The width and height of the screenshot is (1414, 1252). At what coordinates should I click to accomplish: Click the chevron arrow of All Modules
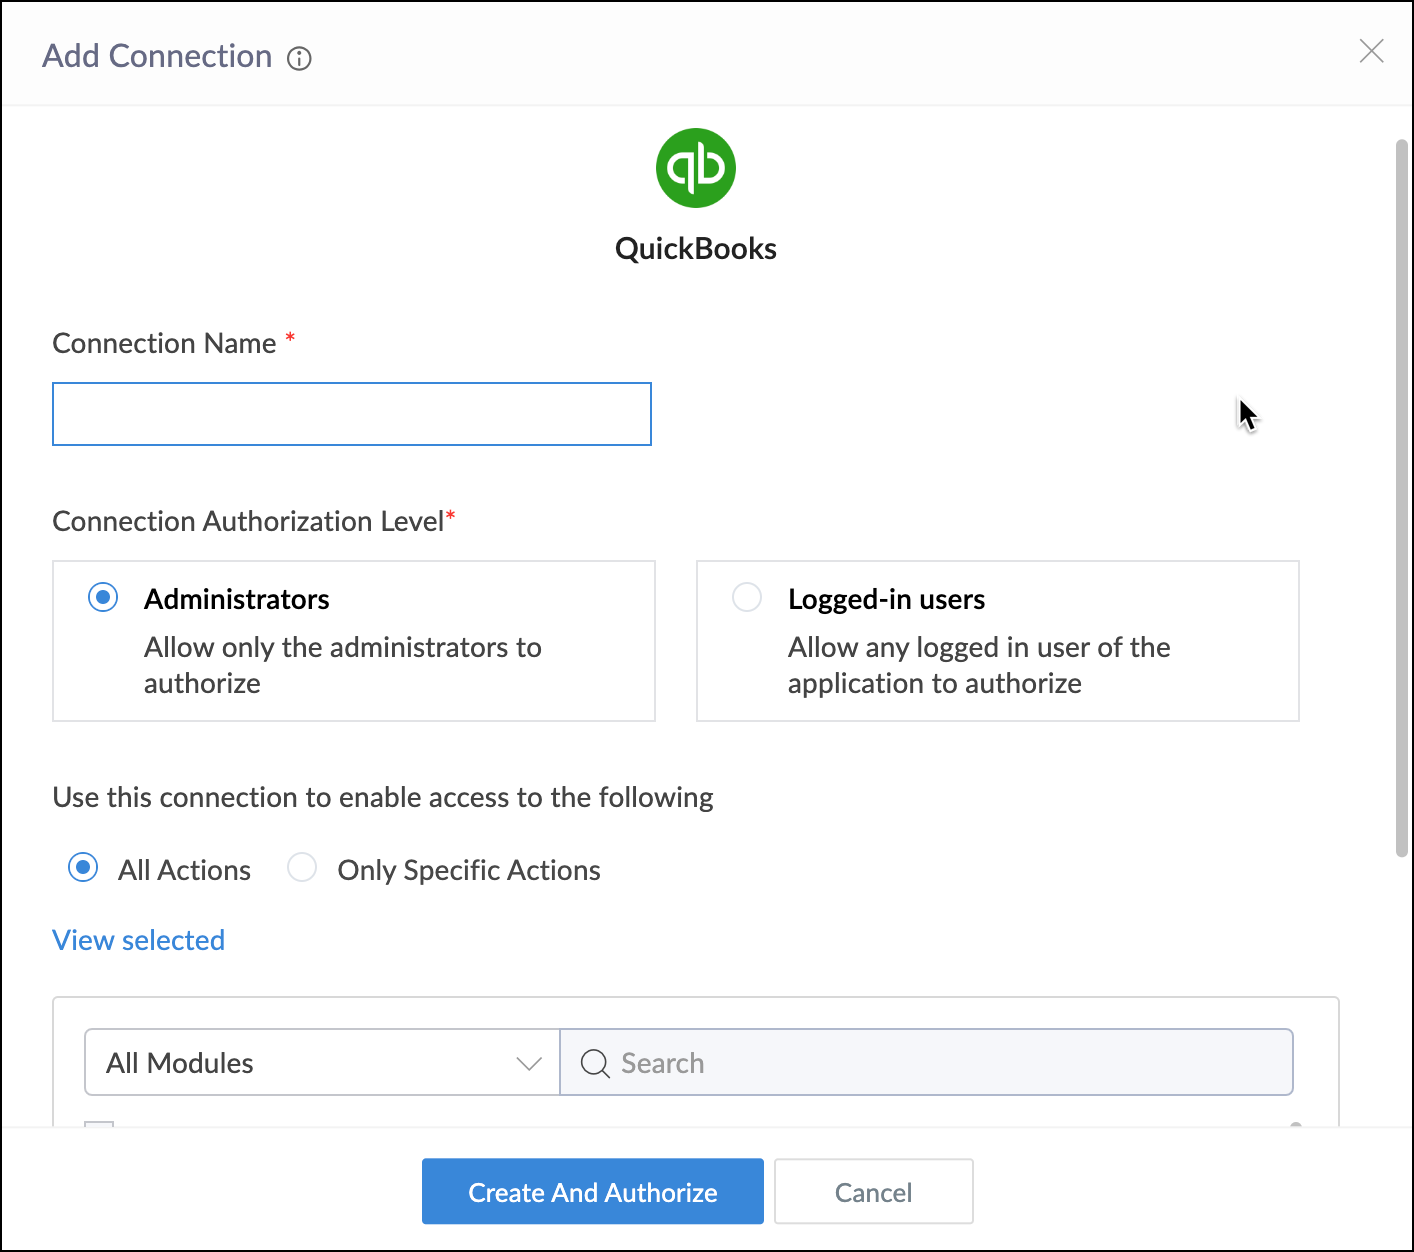click(529, 1063)
